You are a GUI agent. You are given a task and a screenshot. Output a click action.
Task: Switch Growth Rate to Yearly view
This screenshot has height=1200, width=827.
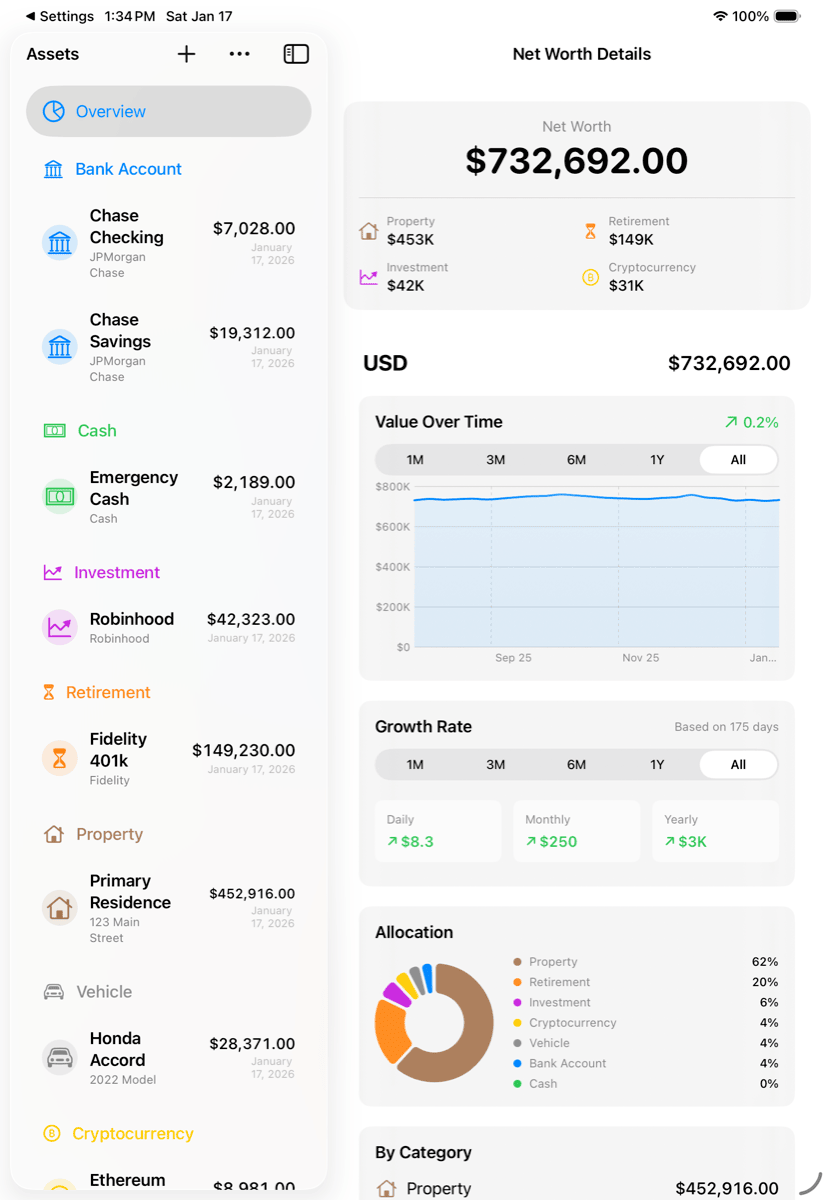point(715,831)
